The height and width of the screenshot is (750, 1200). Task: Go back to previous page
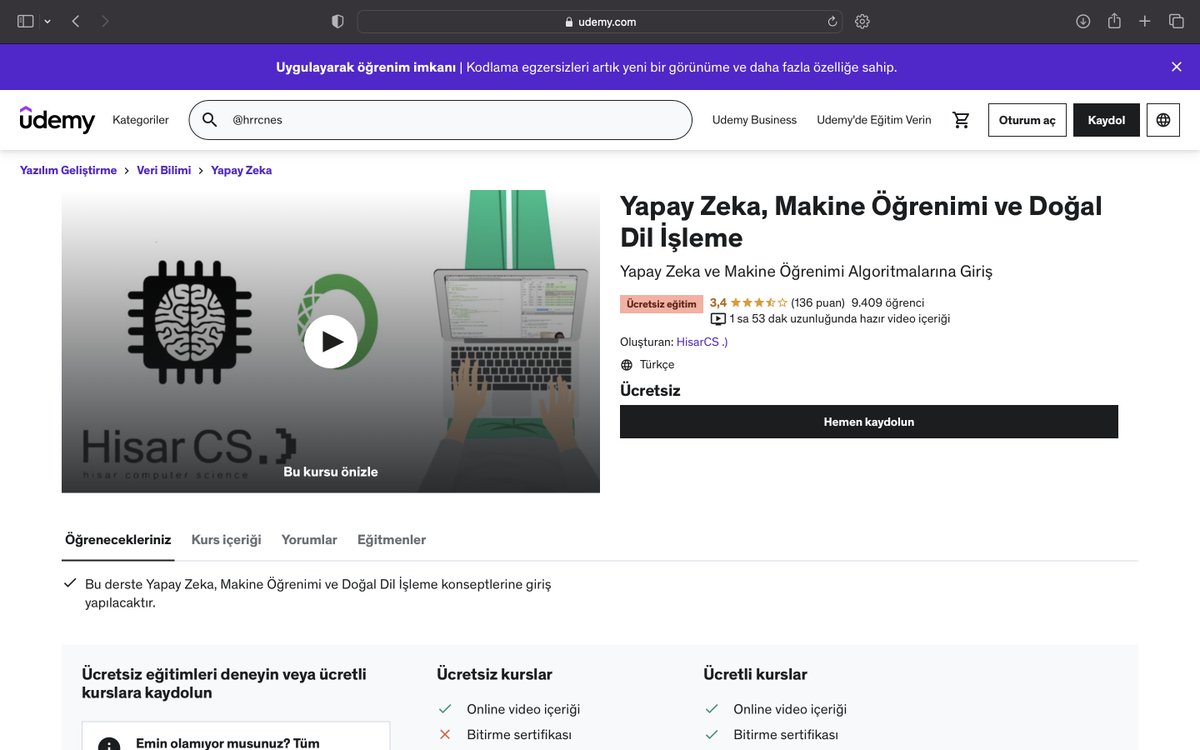76,21
